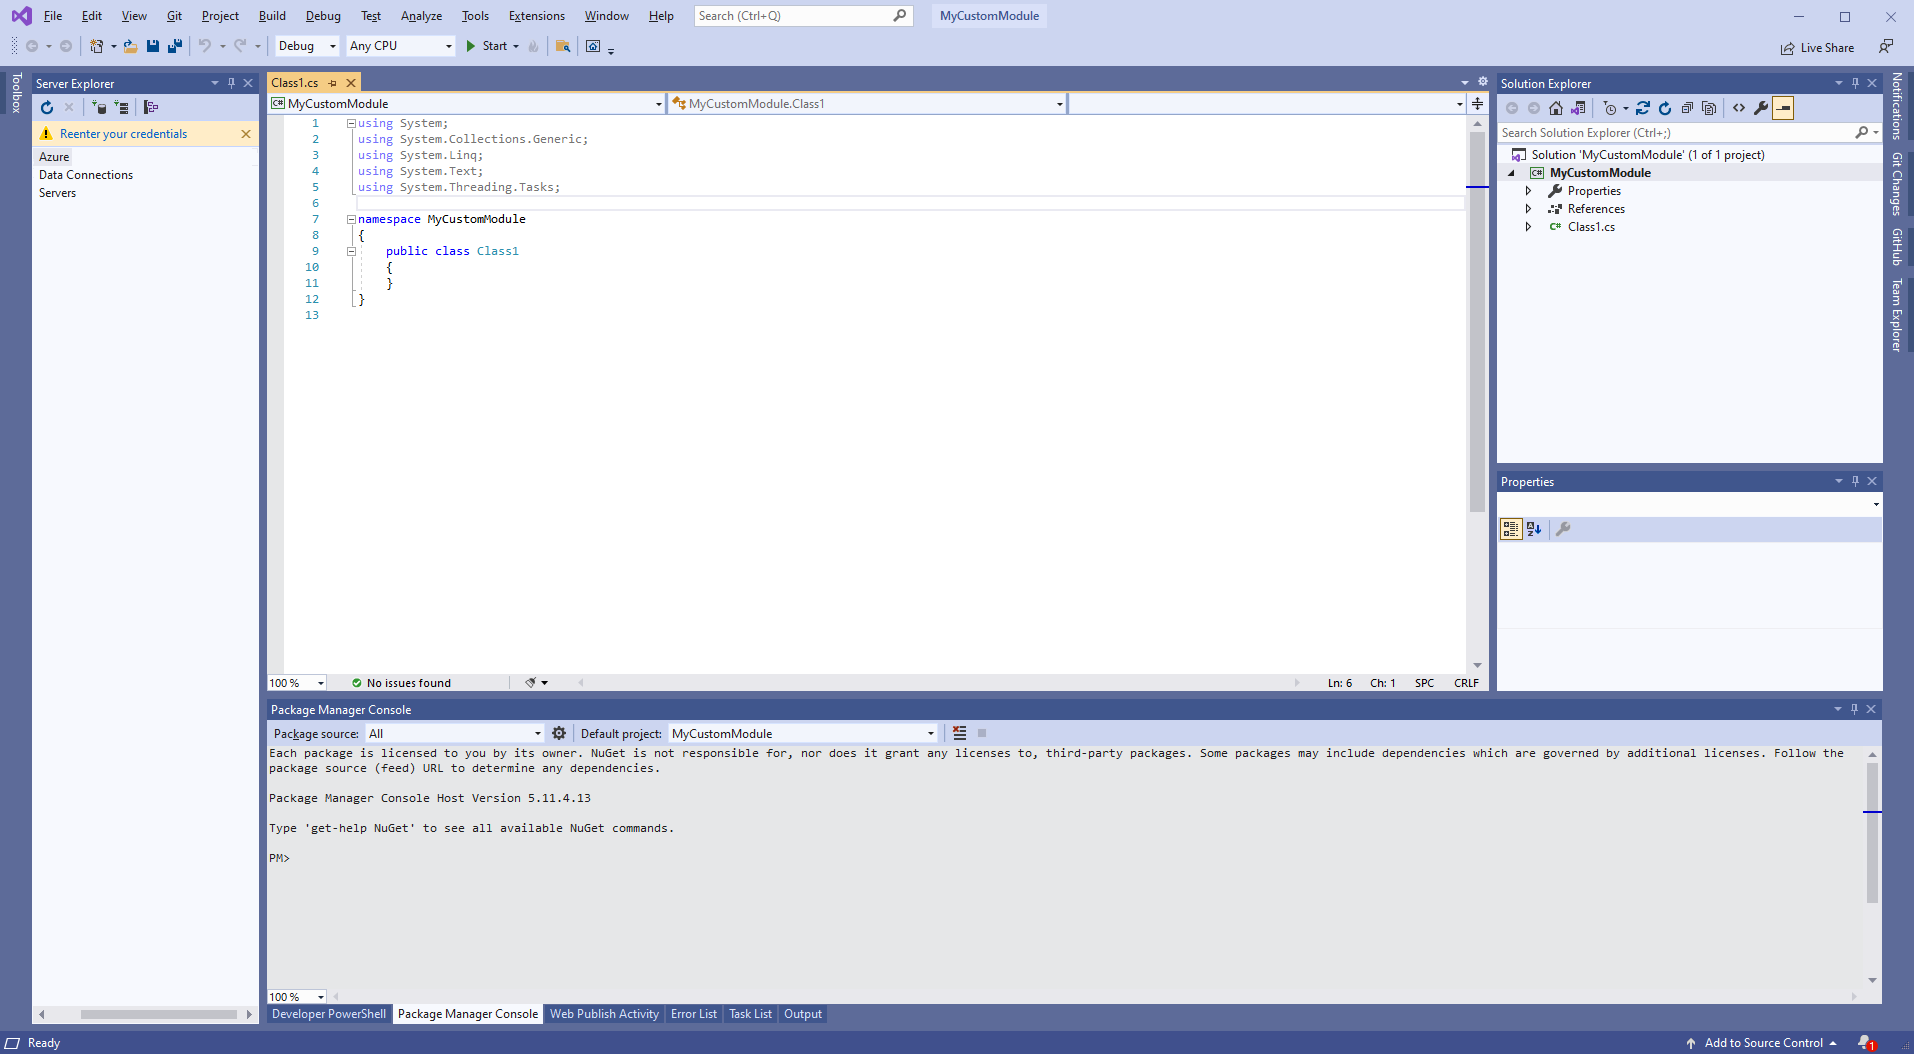Switch to the Developer PowerShell tab
1914x1054 pixels.
point(329,1014)
